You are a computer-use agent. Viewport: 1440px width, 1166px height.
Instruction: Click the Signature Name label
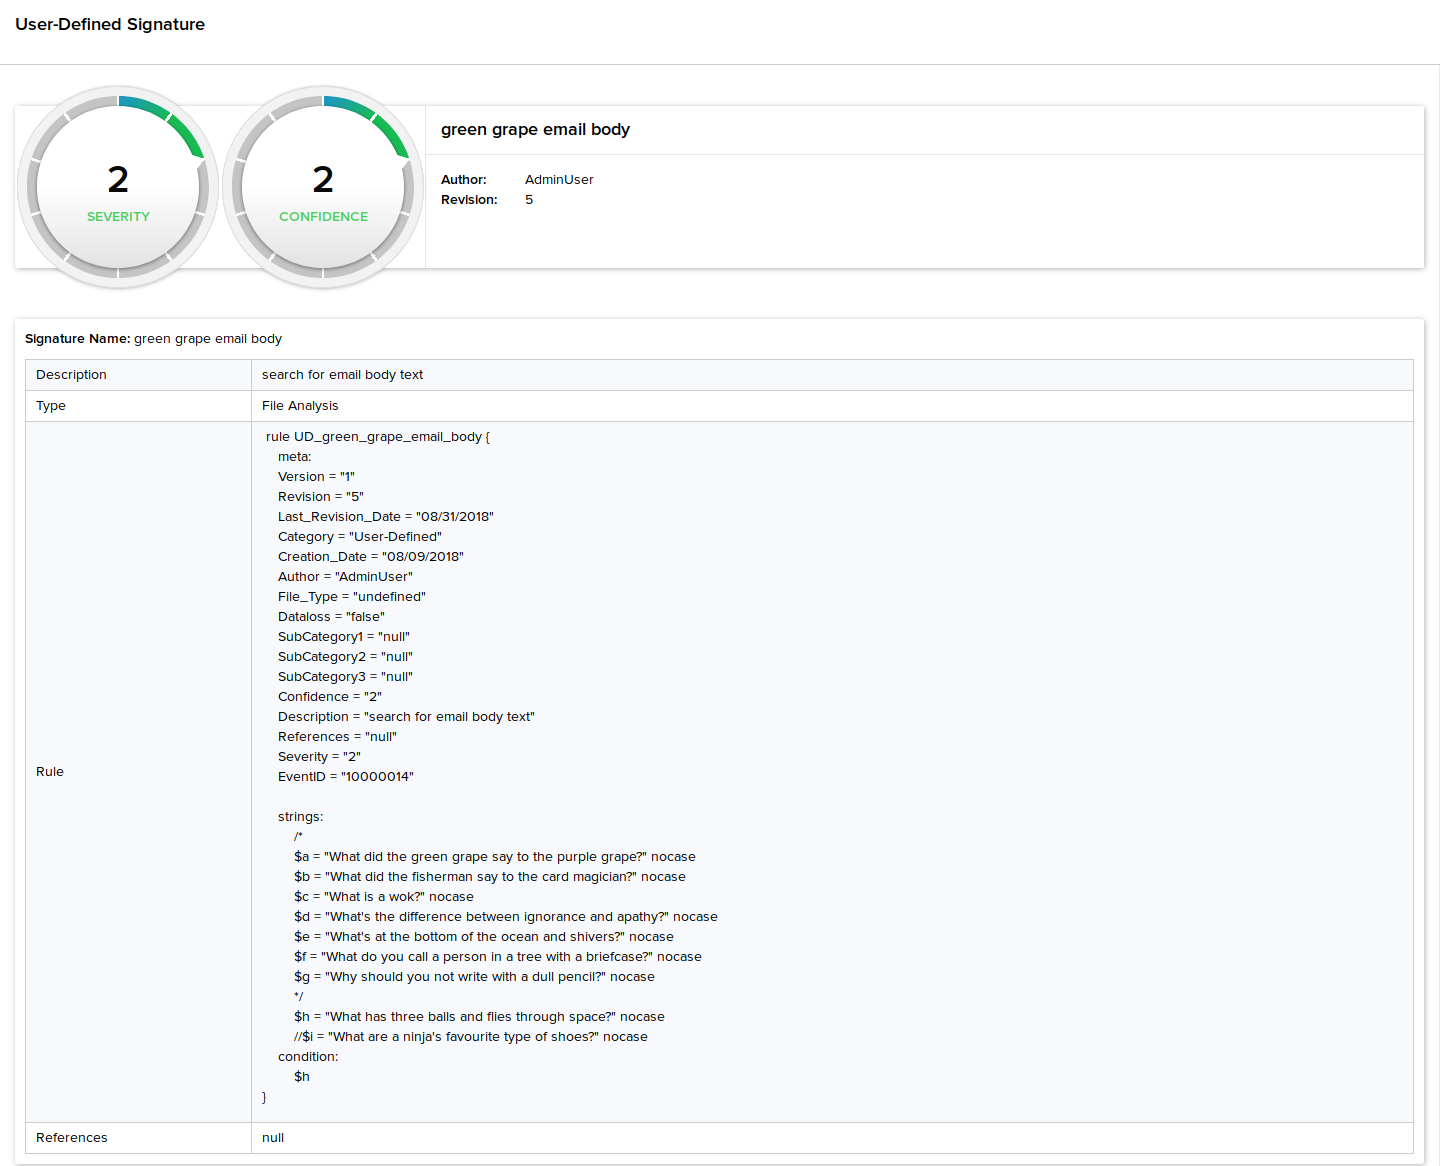click(77, 339)
